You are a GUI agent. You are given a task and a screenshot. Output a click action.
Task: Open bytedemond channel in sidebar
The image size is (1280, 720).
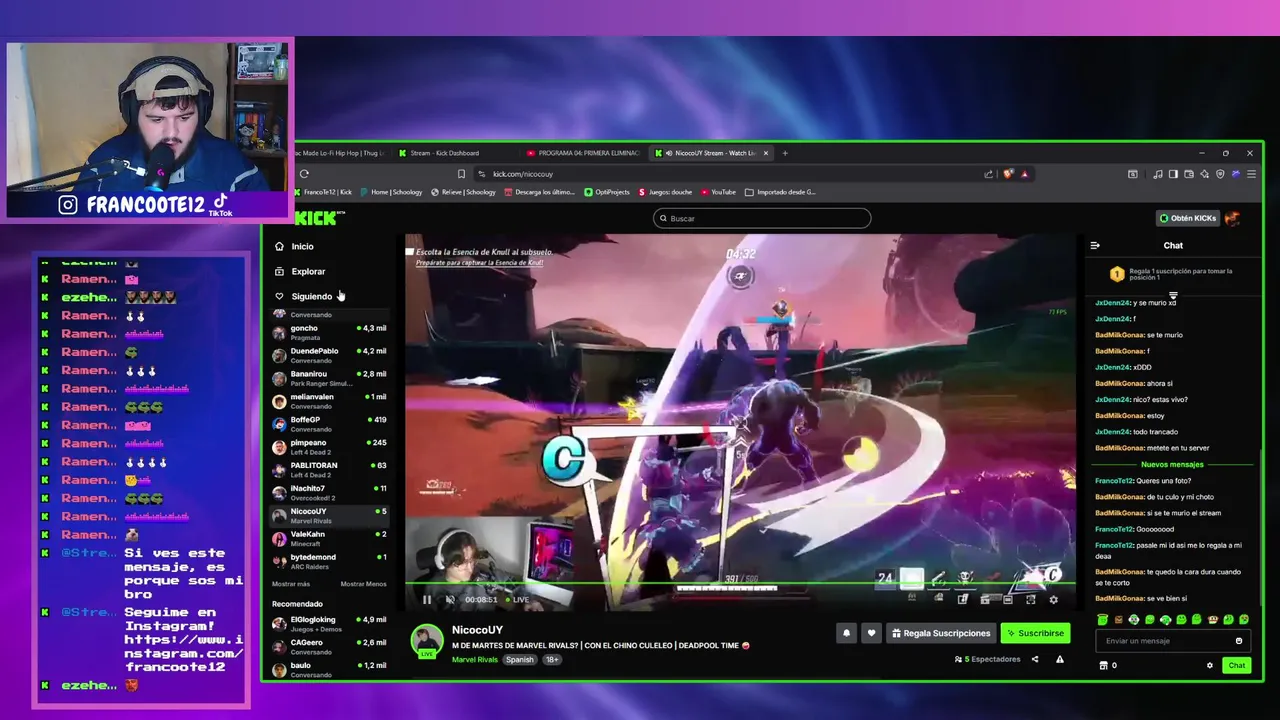pyautogui.click(x=329, y=562)
